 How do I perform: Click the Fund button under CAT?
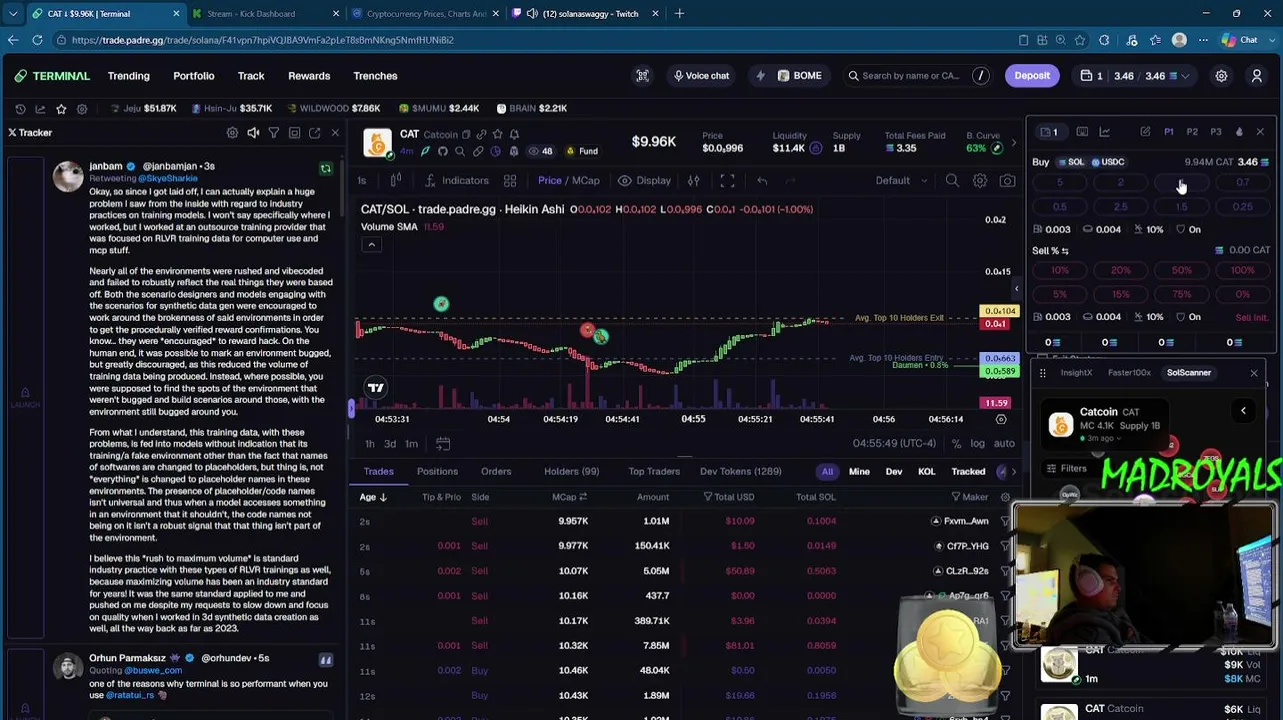[582, 151]
